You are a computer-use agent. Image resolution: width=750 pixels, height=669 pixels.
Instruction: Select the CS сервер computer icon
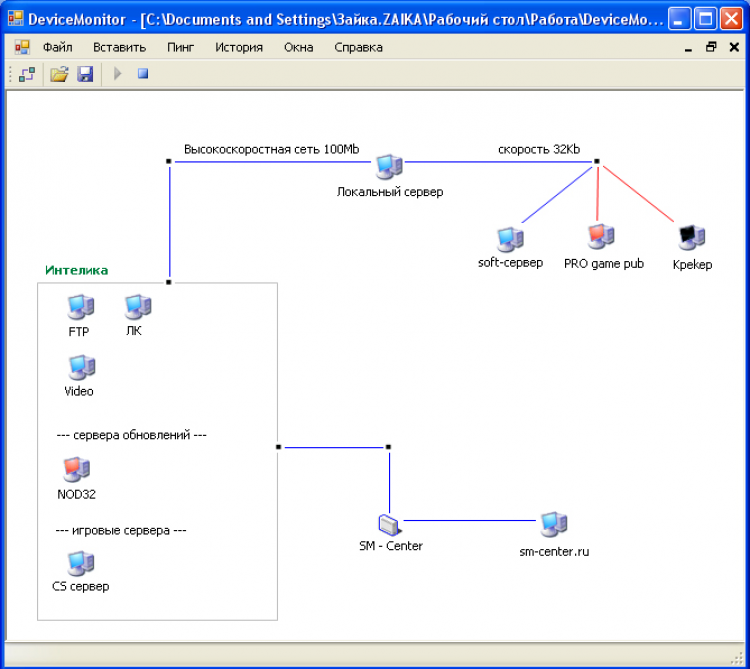coord(80,563)
